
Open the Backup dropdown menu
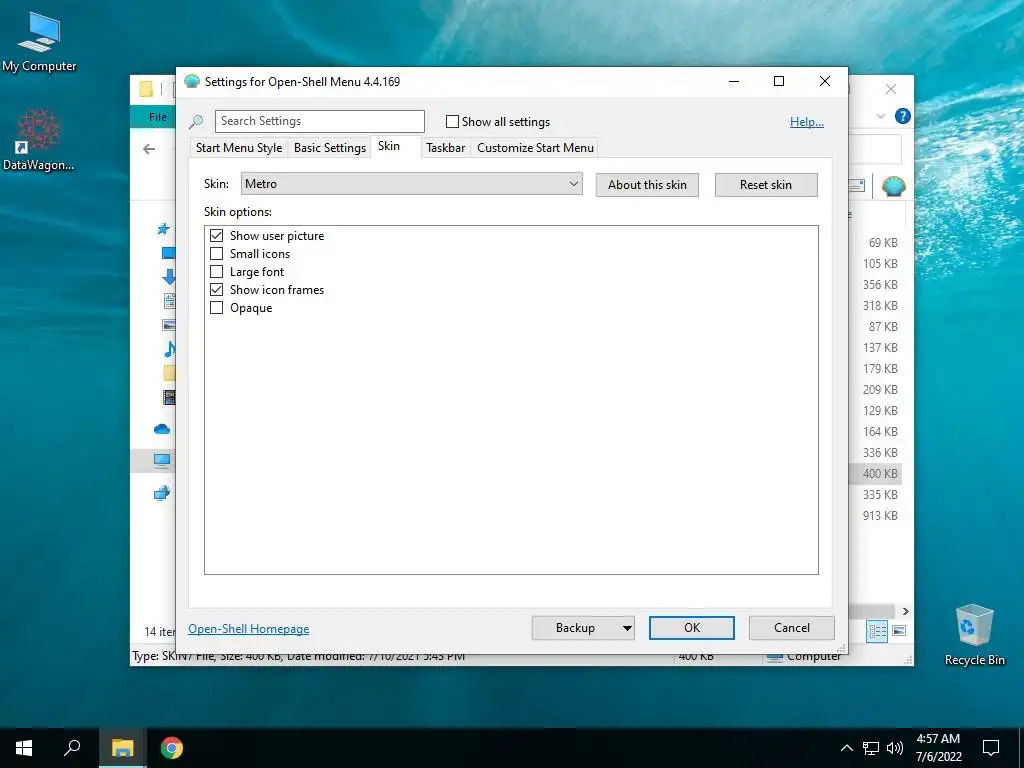(627, 628)
